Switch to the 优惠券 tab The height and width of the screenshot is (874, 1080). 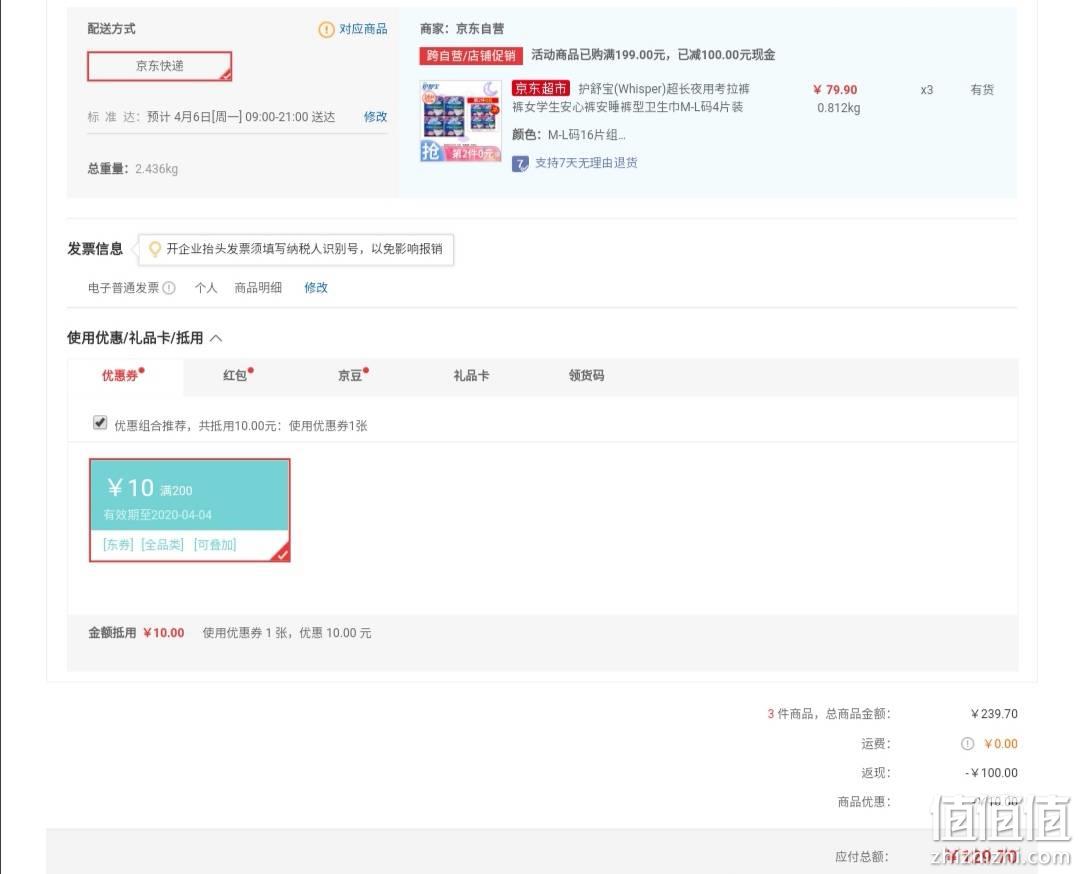123,375
